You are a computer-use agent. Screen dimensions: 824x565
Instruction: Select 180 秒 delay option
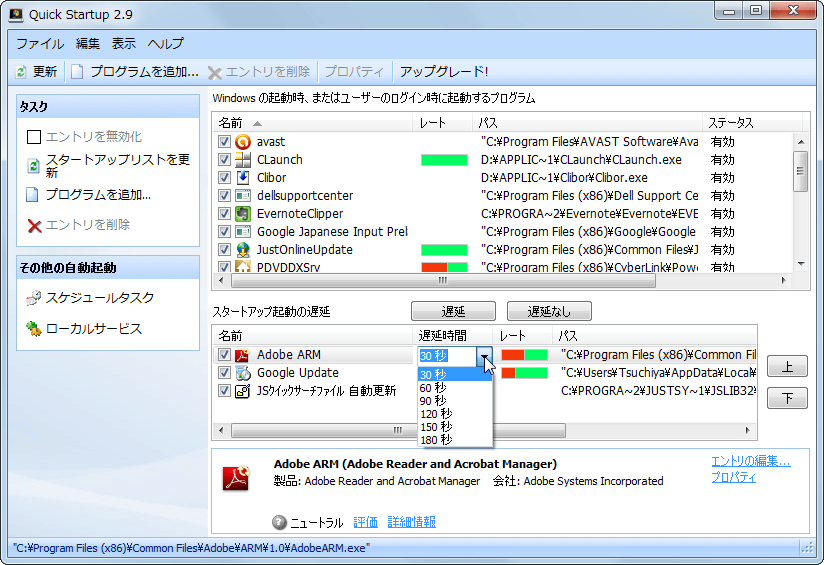click(455, 440)
